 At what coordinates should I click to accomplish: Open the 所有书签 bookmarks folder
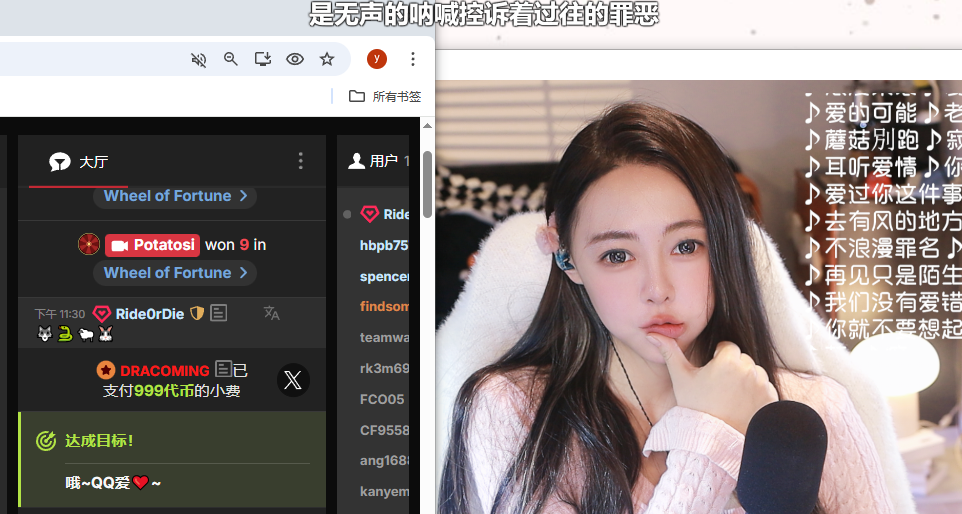pos(385,96)
